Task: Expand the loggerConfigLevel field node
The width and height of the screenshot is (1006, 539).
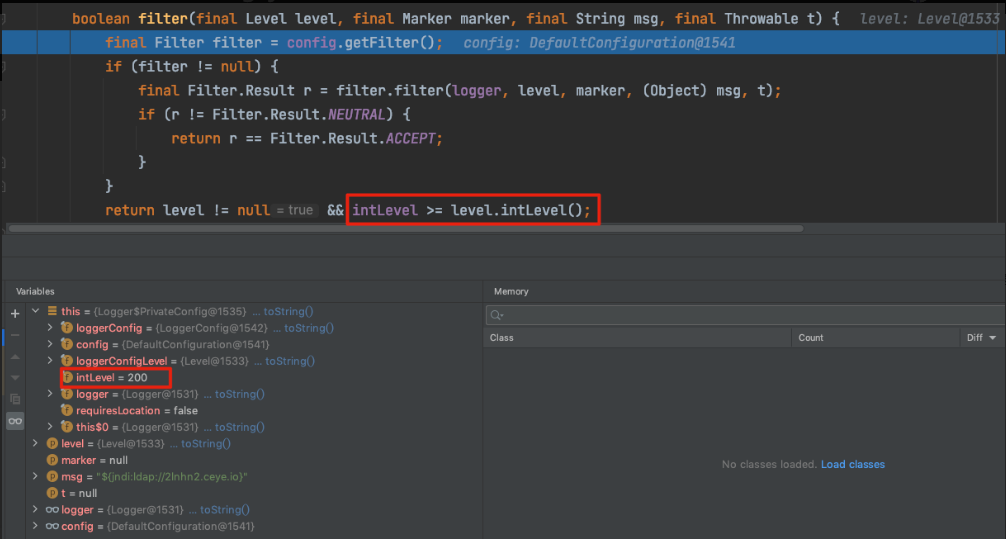Action: [x=50, y=361]
